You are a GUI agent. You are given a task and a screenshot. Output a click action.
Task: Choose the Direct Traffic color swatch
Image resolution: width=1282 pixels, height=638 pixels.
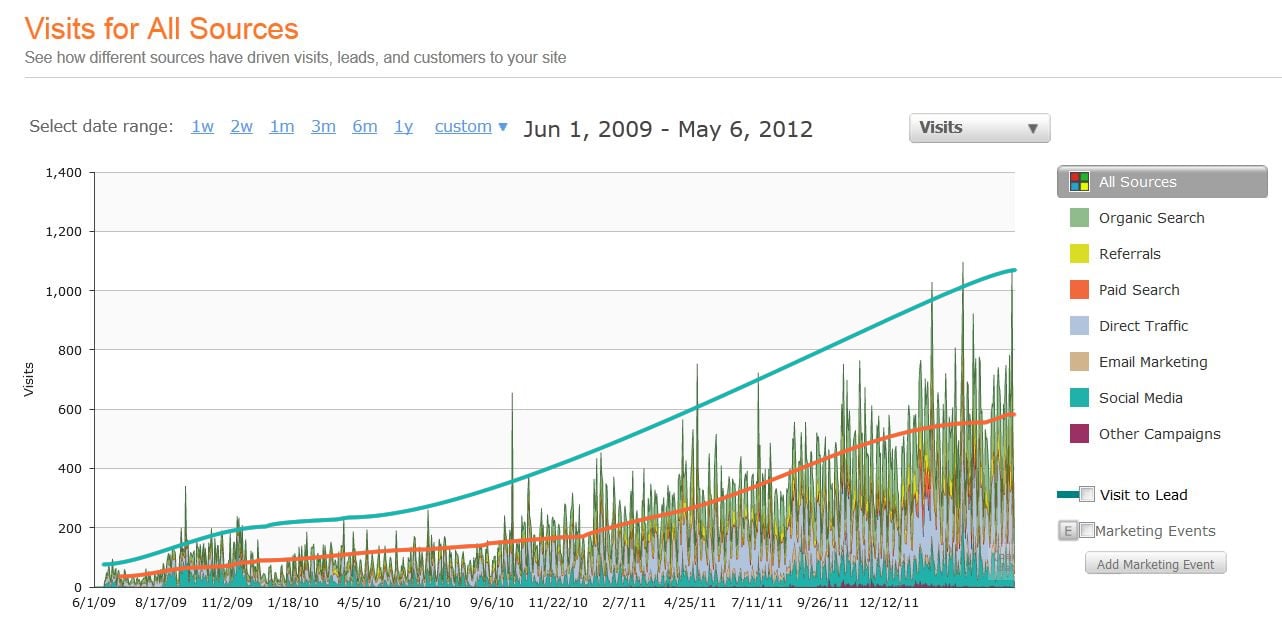point(1079,326)
